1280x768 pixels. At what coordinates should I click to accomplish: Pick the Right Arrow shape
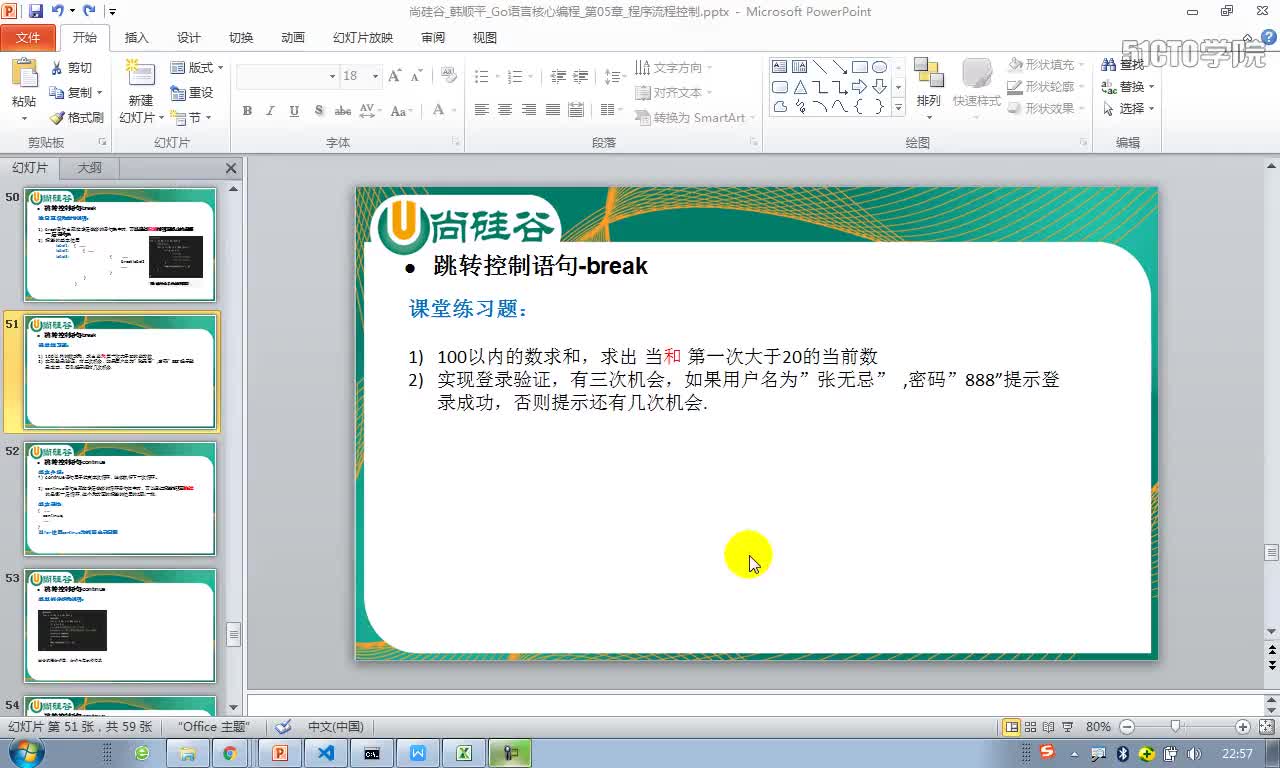(859, 87)
